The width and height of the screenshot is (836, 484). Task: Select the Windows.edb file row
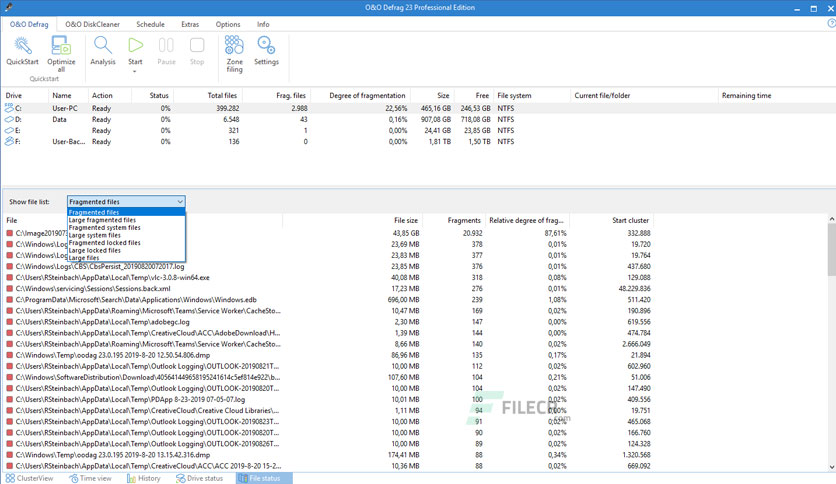[328, 300]
